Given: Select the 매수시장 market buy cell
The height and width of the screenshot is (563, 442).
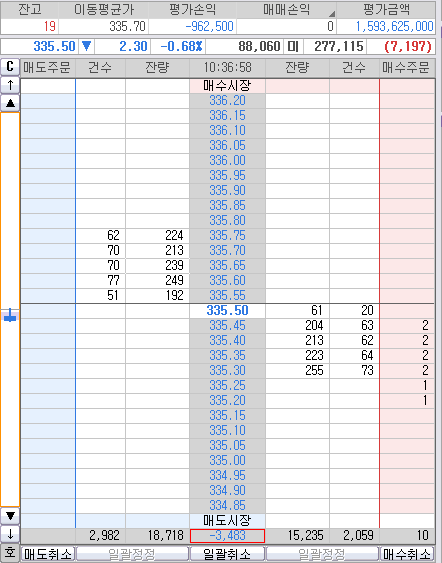Looking at the screenshot, I should (227, 86).
